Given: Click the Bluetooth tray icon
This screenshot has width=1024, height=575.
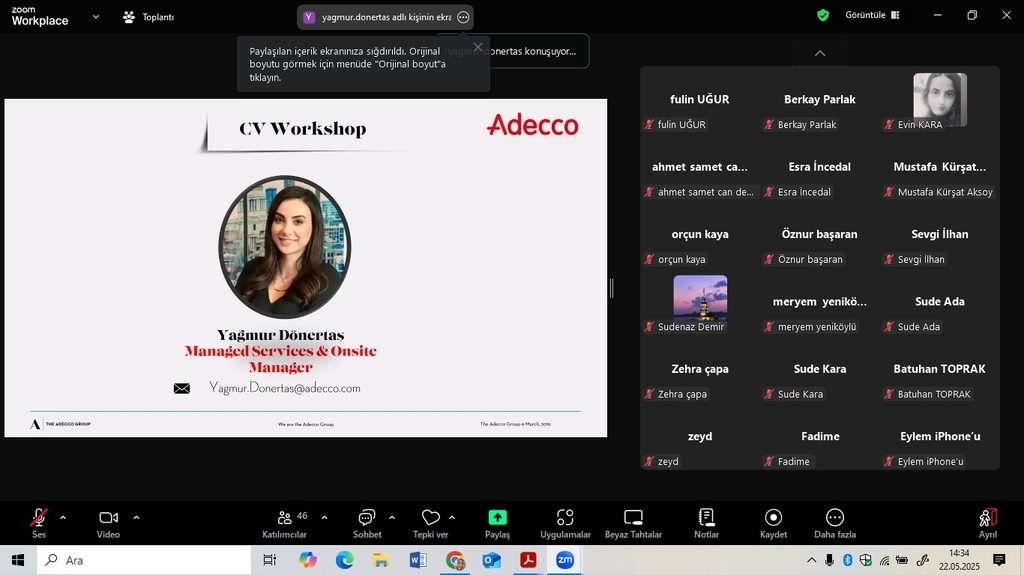Looking at the screenshot, I should pyautogui.click(x=848, y=560).
